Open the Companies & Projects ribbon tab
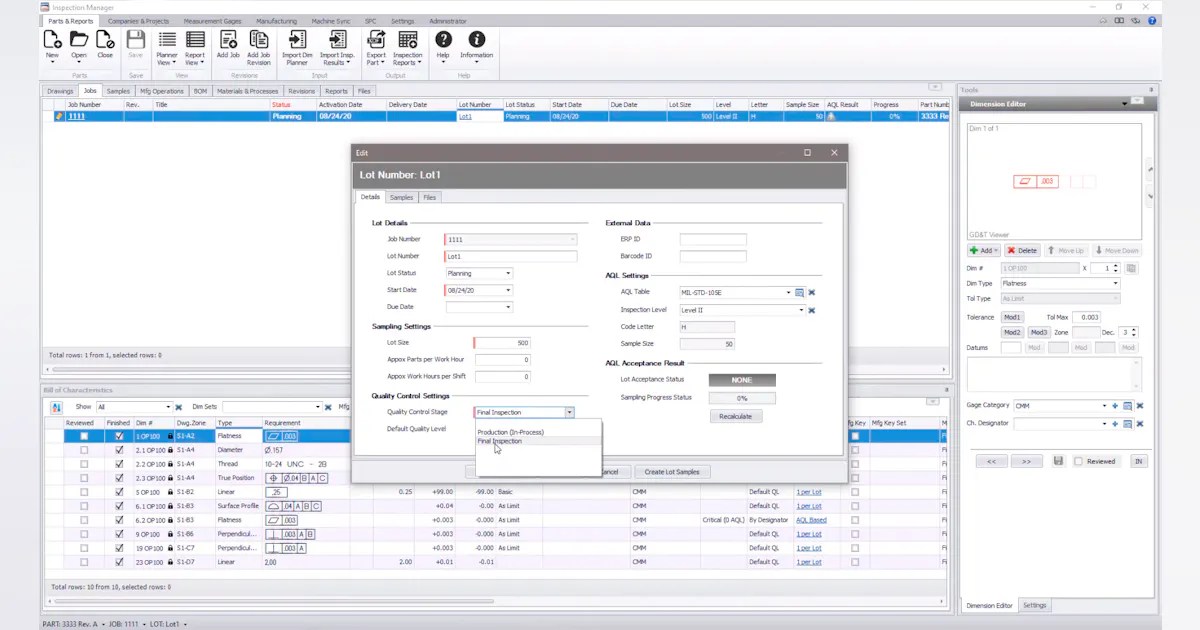This screenshot has height=630, width=1200. (x=138, y=20)
